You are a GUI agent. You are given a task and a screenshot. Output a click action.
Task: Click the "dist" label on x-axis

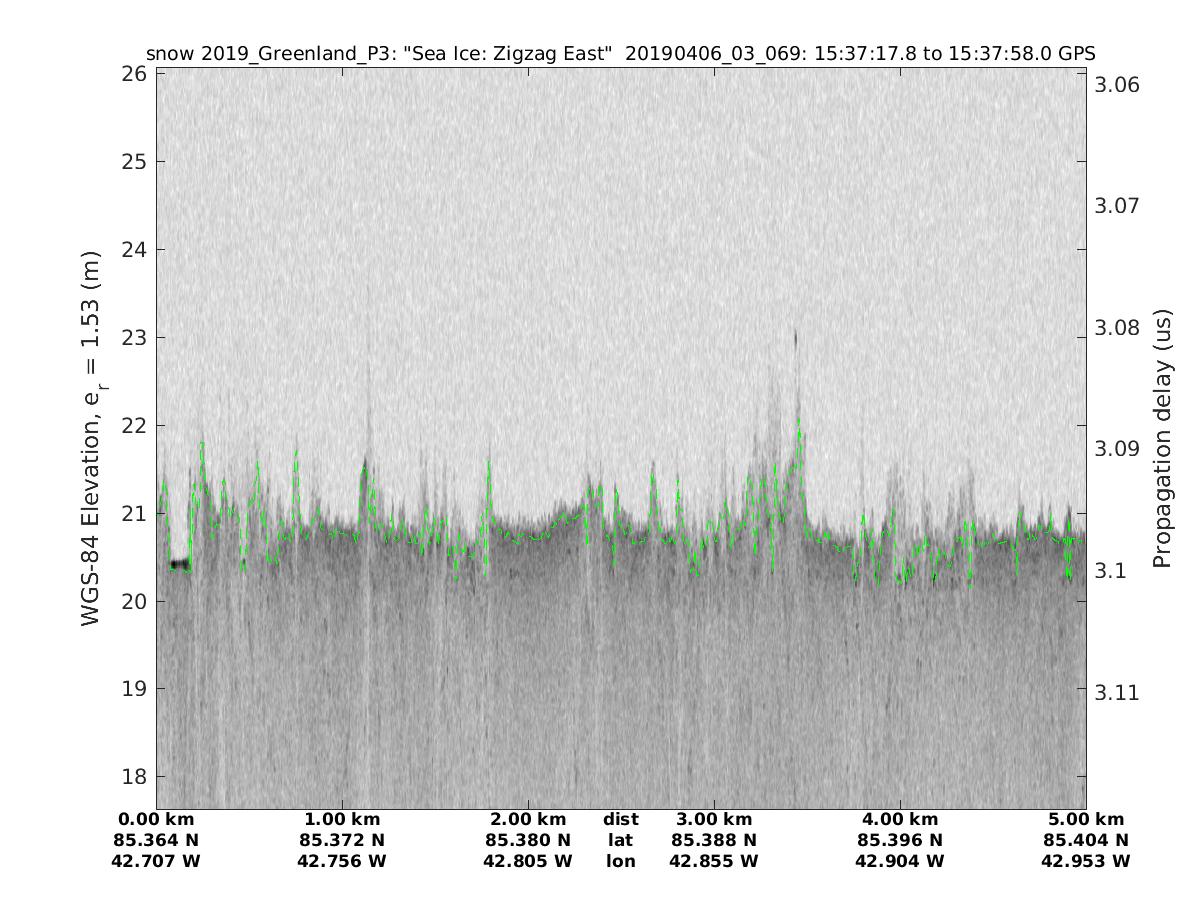[620, 819]
